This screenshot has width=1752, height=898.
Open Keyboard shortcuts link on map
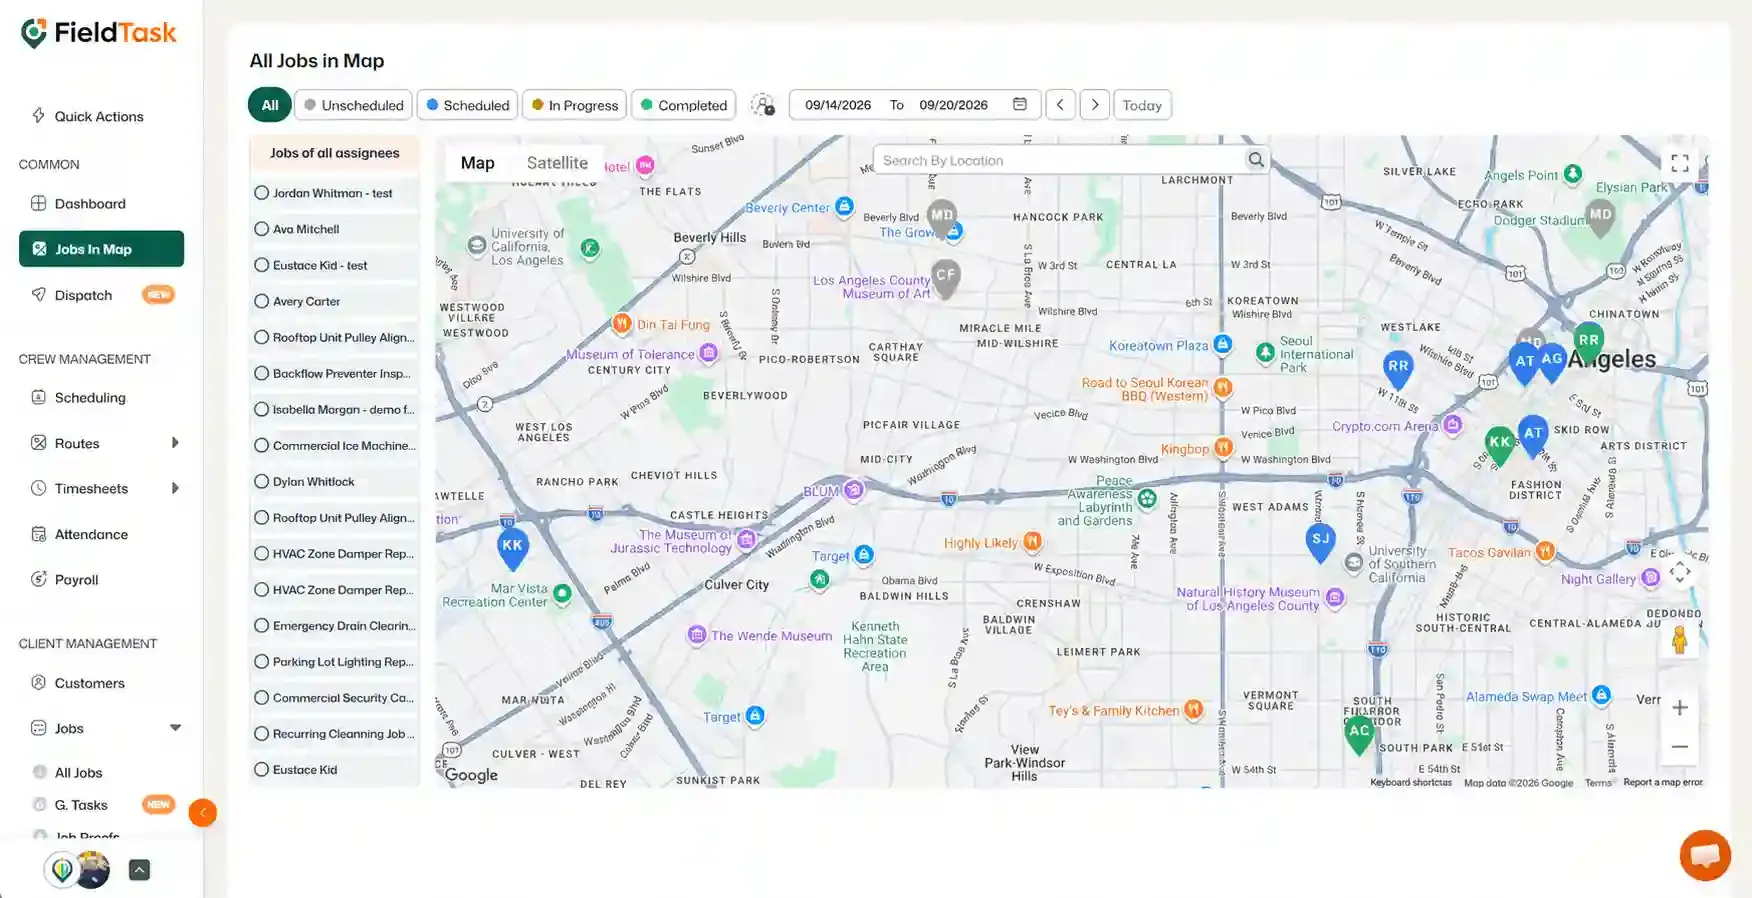pos(1411,783)
